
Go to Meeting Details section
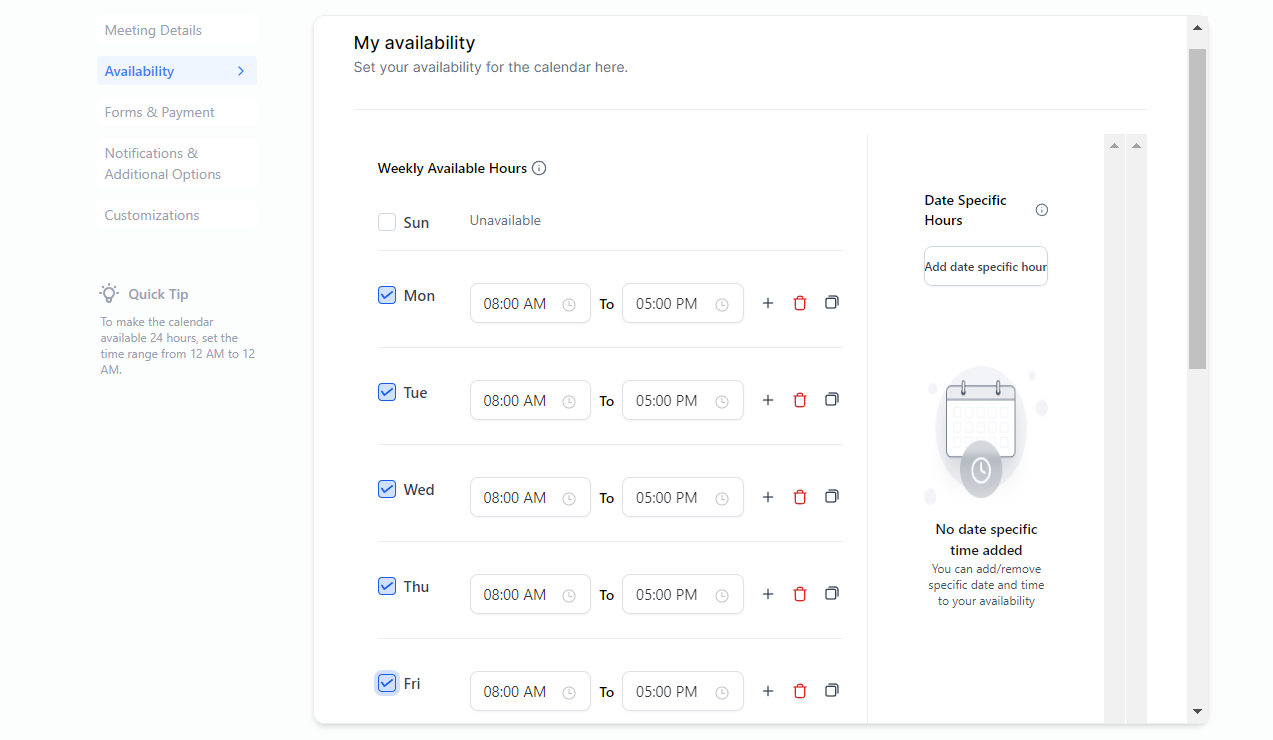pyautogui.click(x=153, y=30)
